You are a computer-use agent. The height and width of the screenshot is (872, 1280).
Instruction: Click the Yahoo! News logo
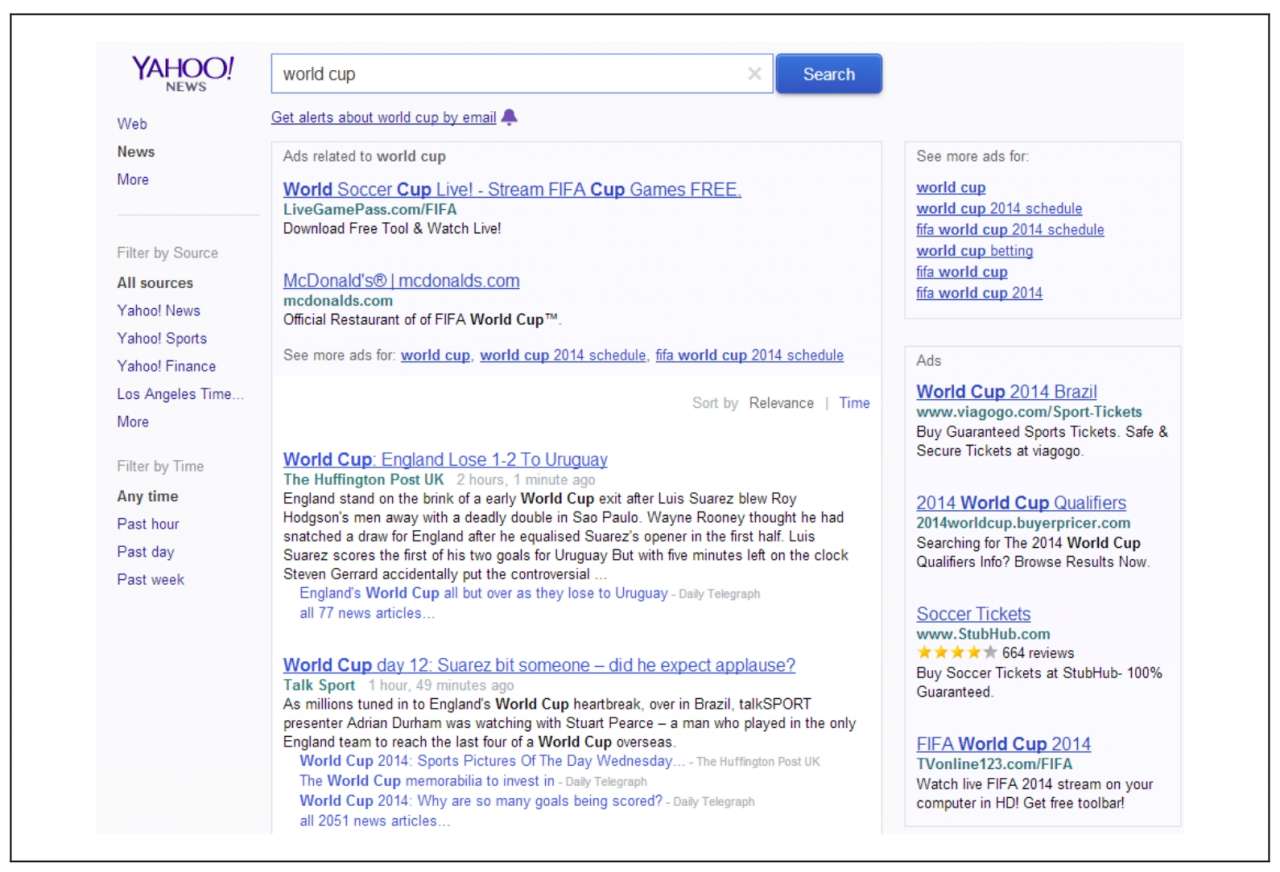point(183,74)
